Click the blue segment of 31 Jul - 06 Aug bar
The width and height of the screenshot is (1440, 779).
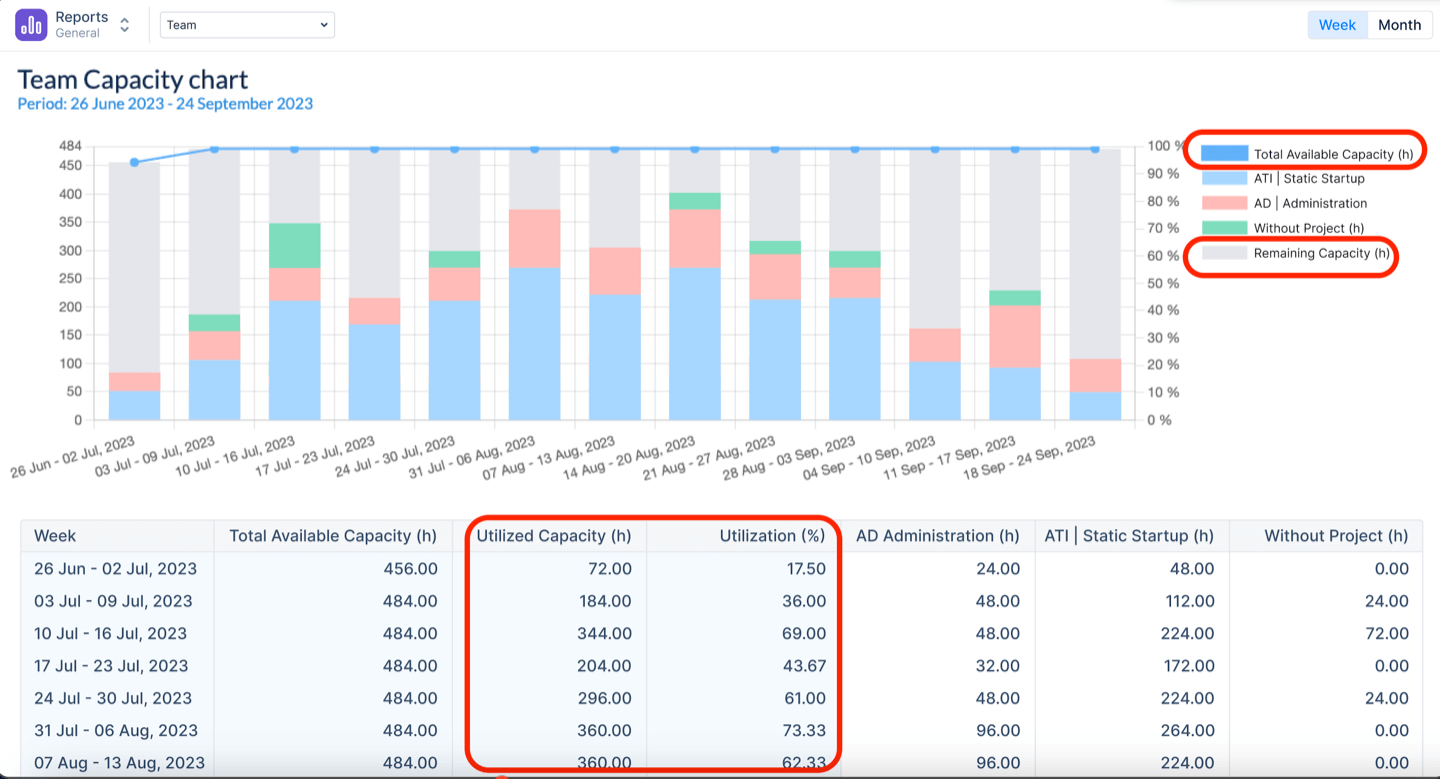click(534, 343)
